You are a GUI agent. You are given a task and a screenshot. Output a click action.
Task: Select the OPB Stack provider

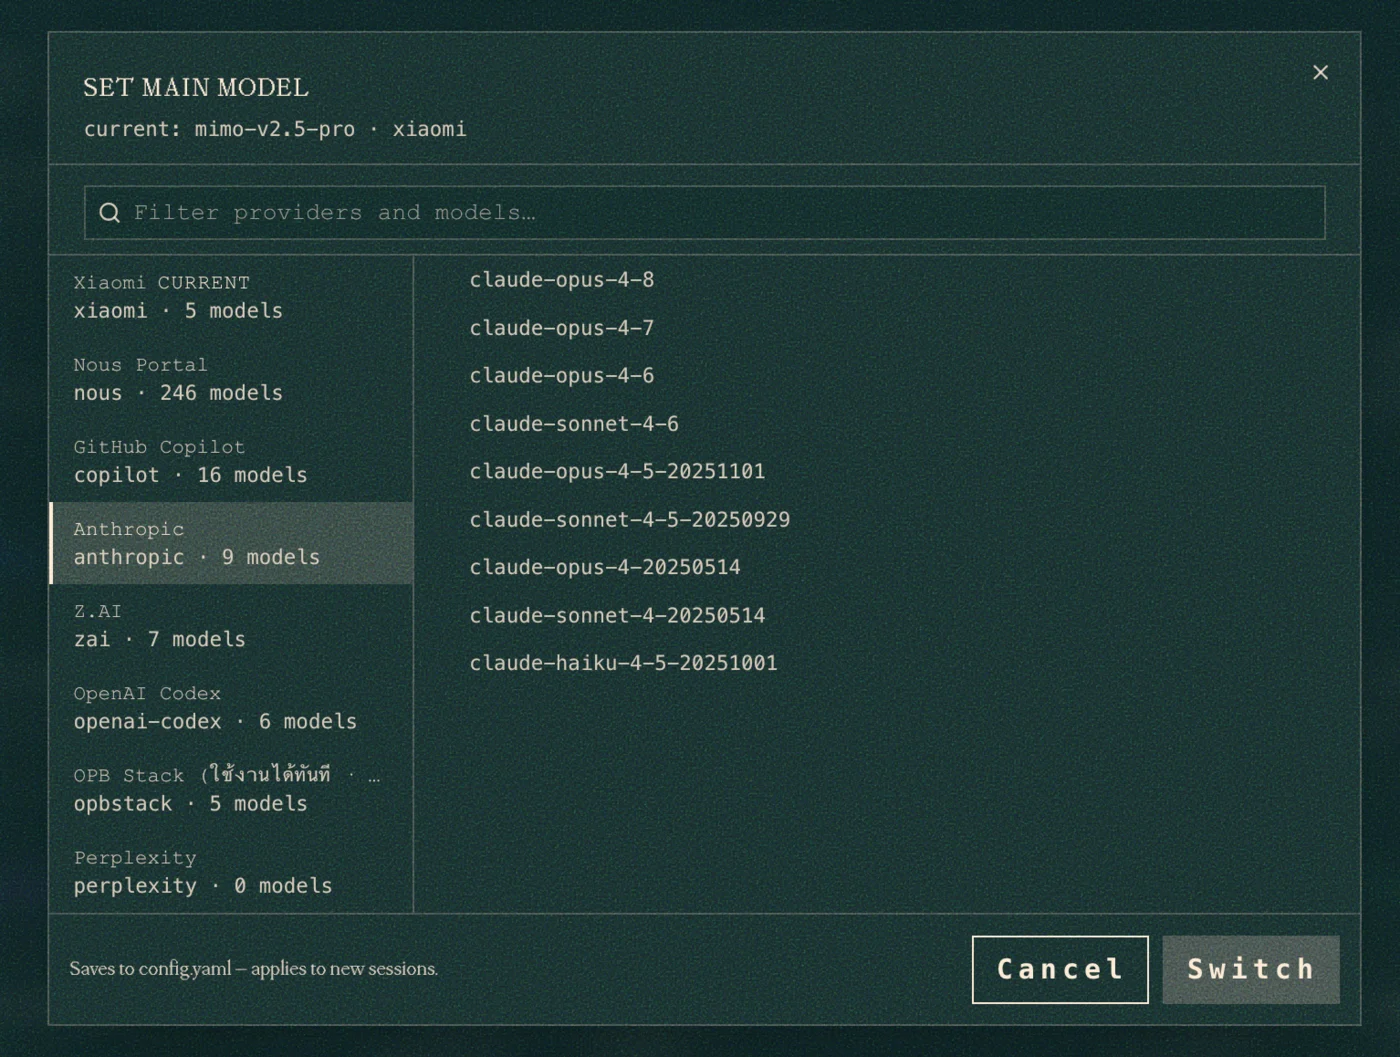(x=231, y=789)
